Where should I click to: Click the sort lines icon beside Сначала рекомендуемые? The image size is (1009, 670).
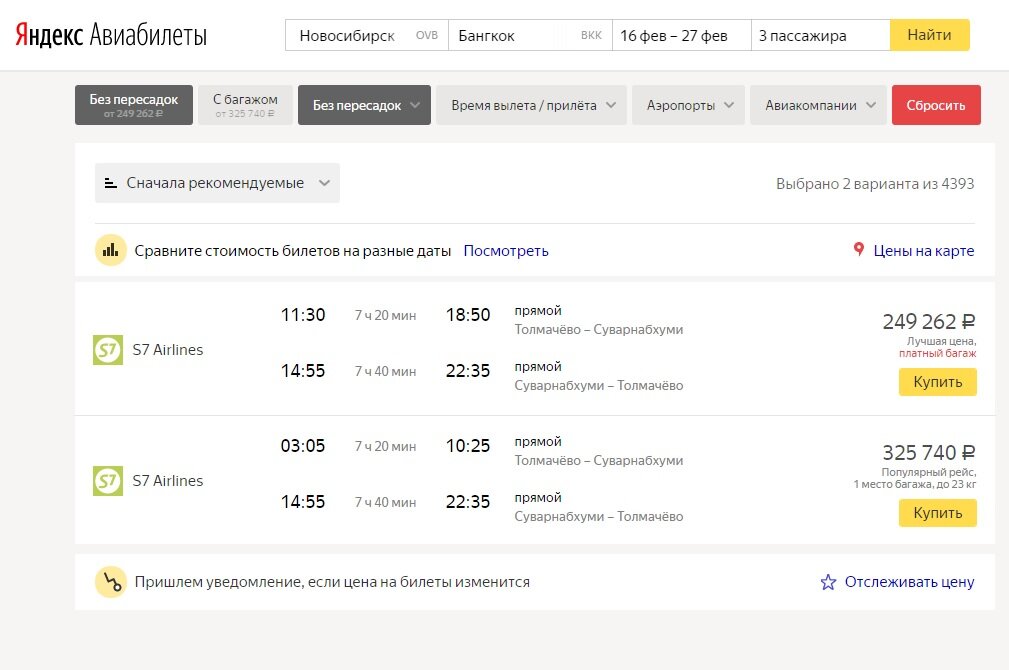[111, 183]
